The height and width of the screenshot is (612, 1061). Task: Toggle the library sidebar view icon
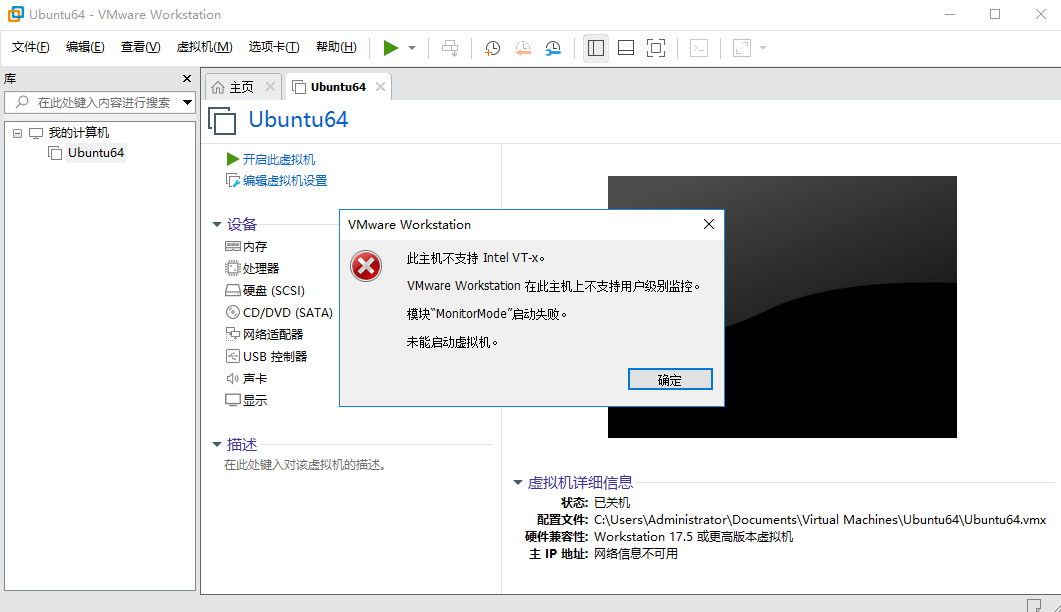click(x=595, y=48)
